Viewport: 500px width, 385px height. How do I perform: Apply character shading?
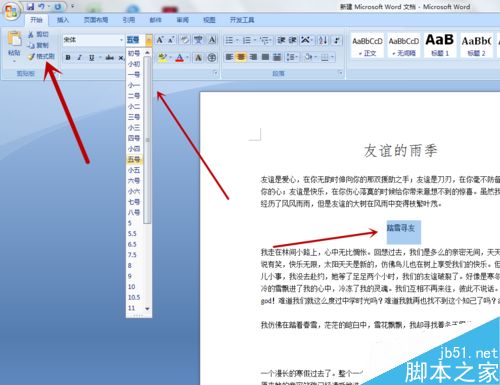click(198, 58)
